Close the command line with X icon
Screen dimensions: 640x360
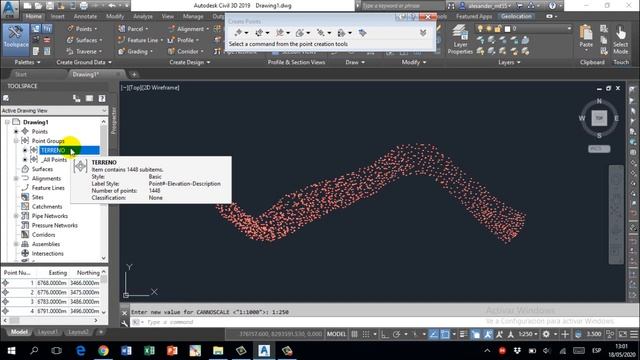point(124,313)
